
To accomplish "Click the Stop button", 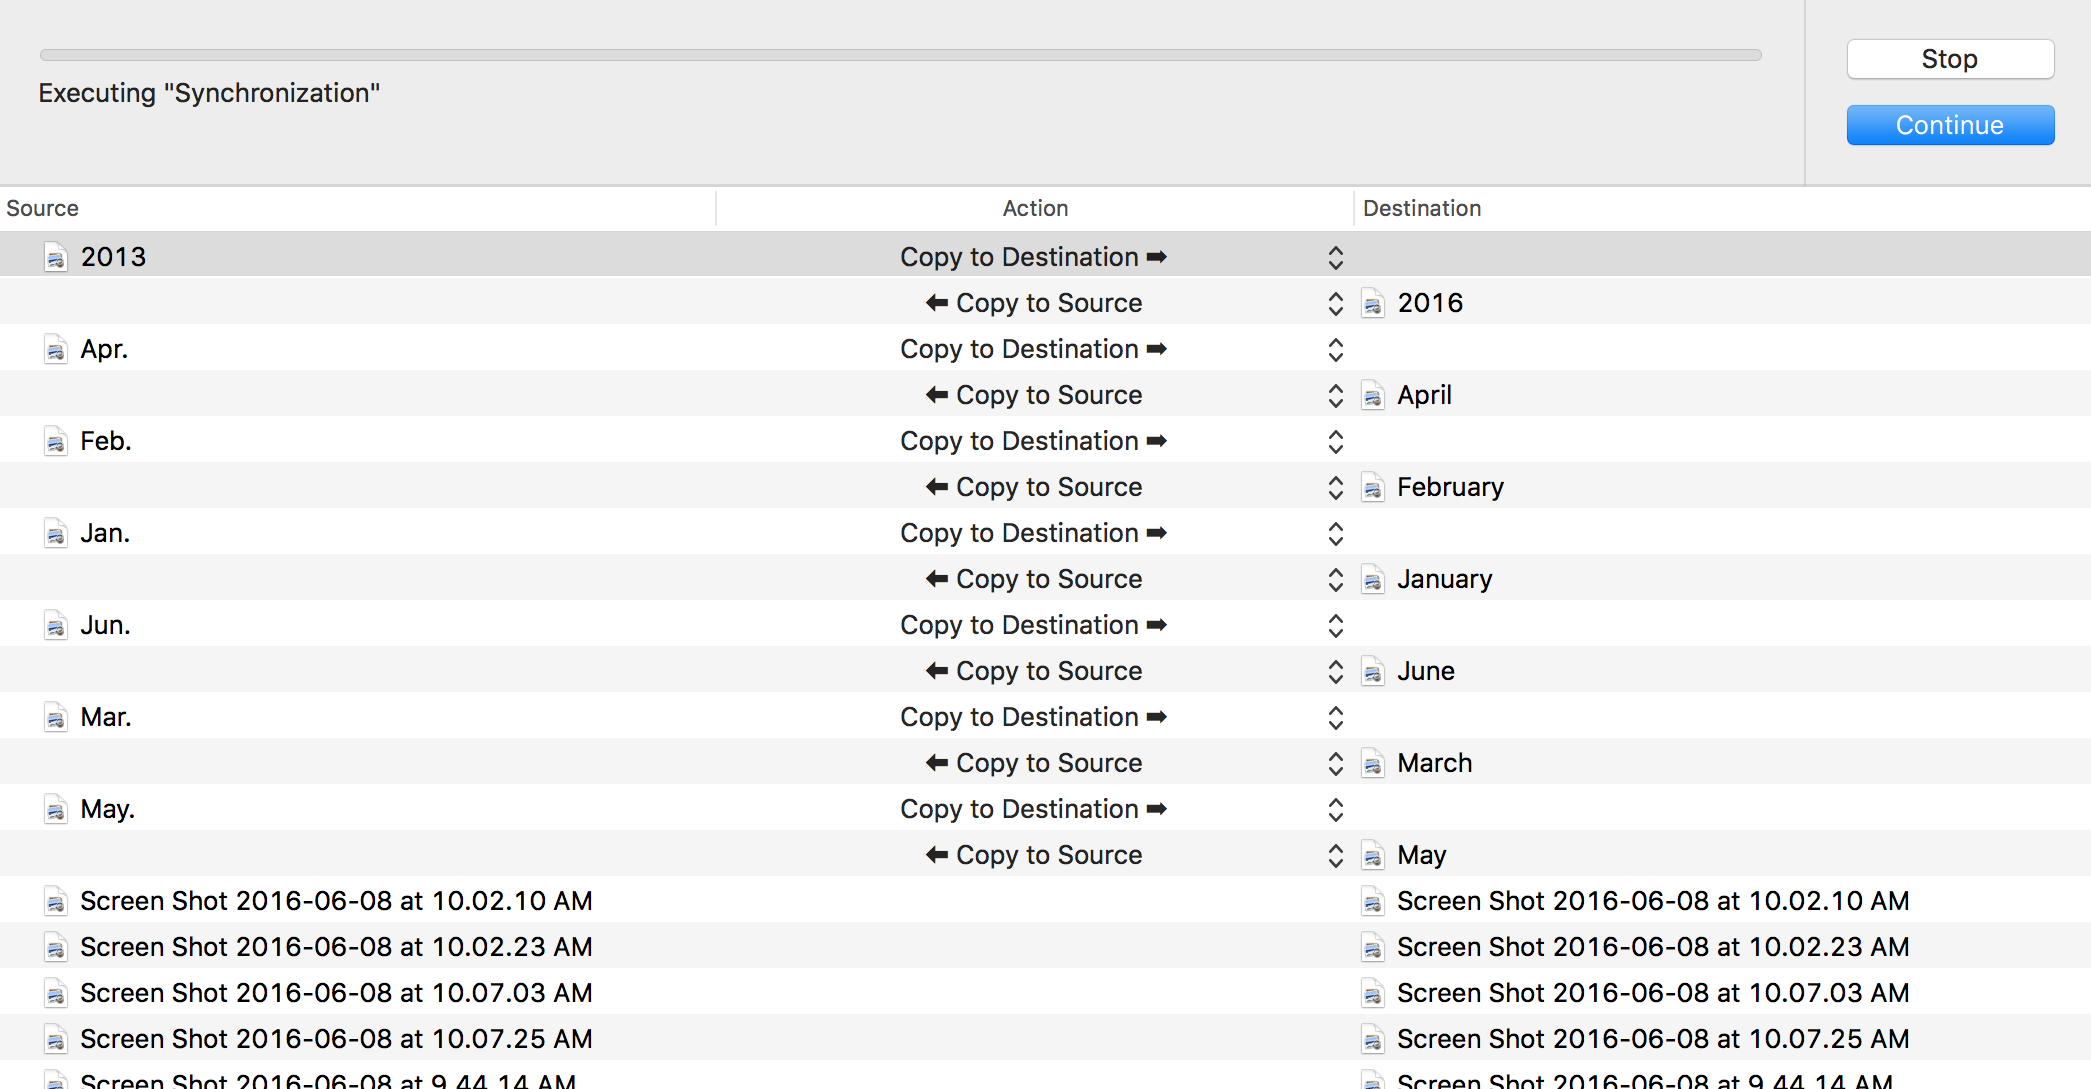I will [x=1950, y=59].
